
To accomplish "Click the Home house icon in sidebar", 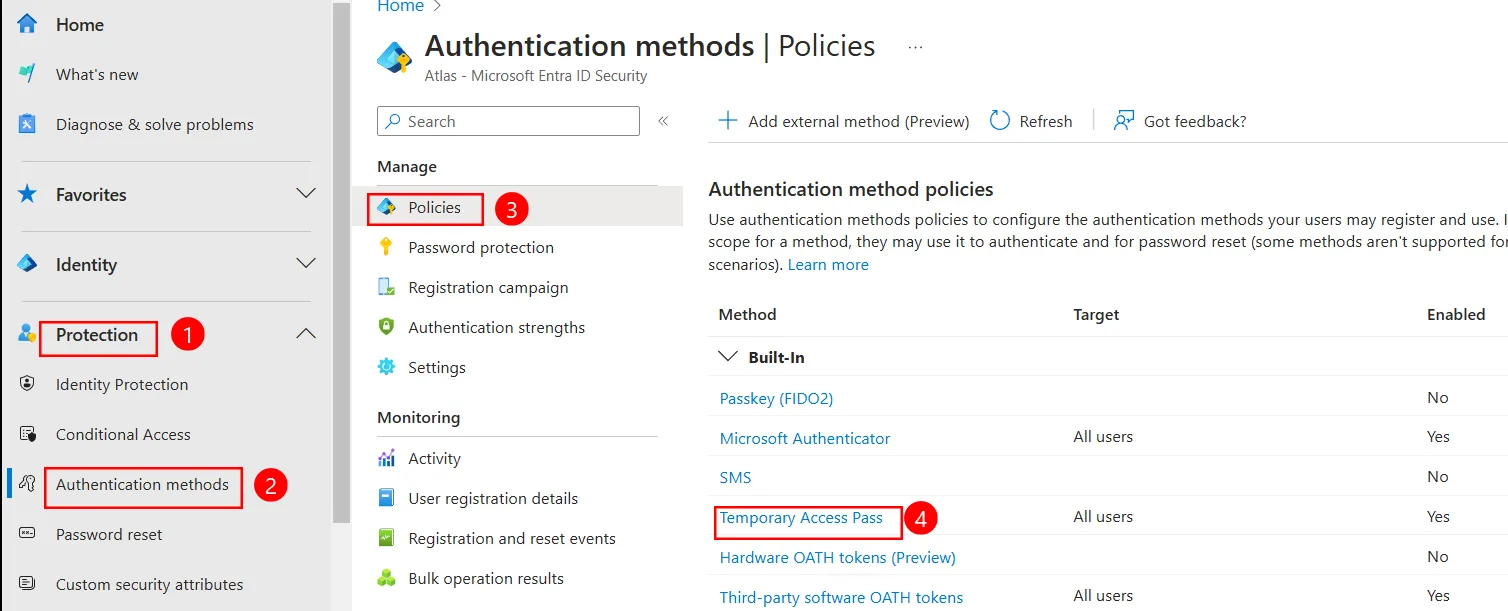I will coord(27,24).
